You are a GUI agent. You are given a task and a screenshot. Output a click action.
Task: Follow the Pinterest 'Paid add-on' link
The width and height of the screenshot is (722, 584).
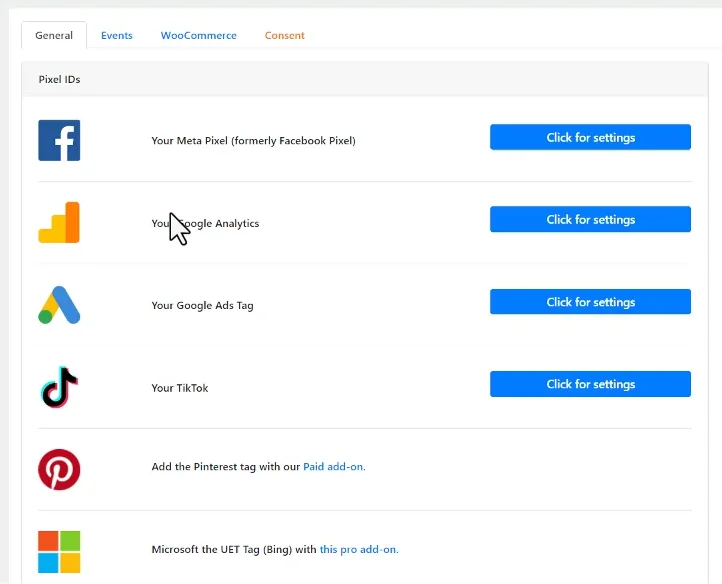coord(334,467)
